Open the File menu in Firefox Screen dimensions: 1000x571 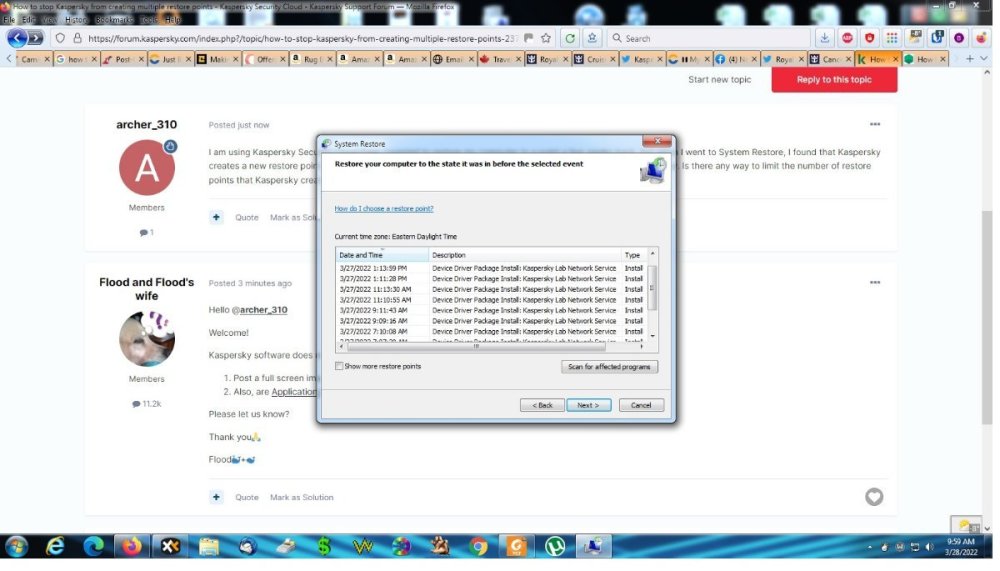(9, 20)
